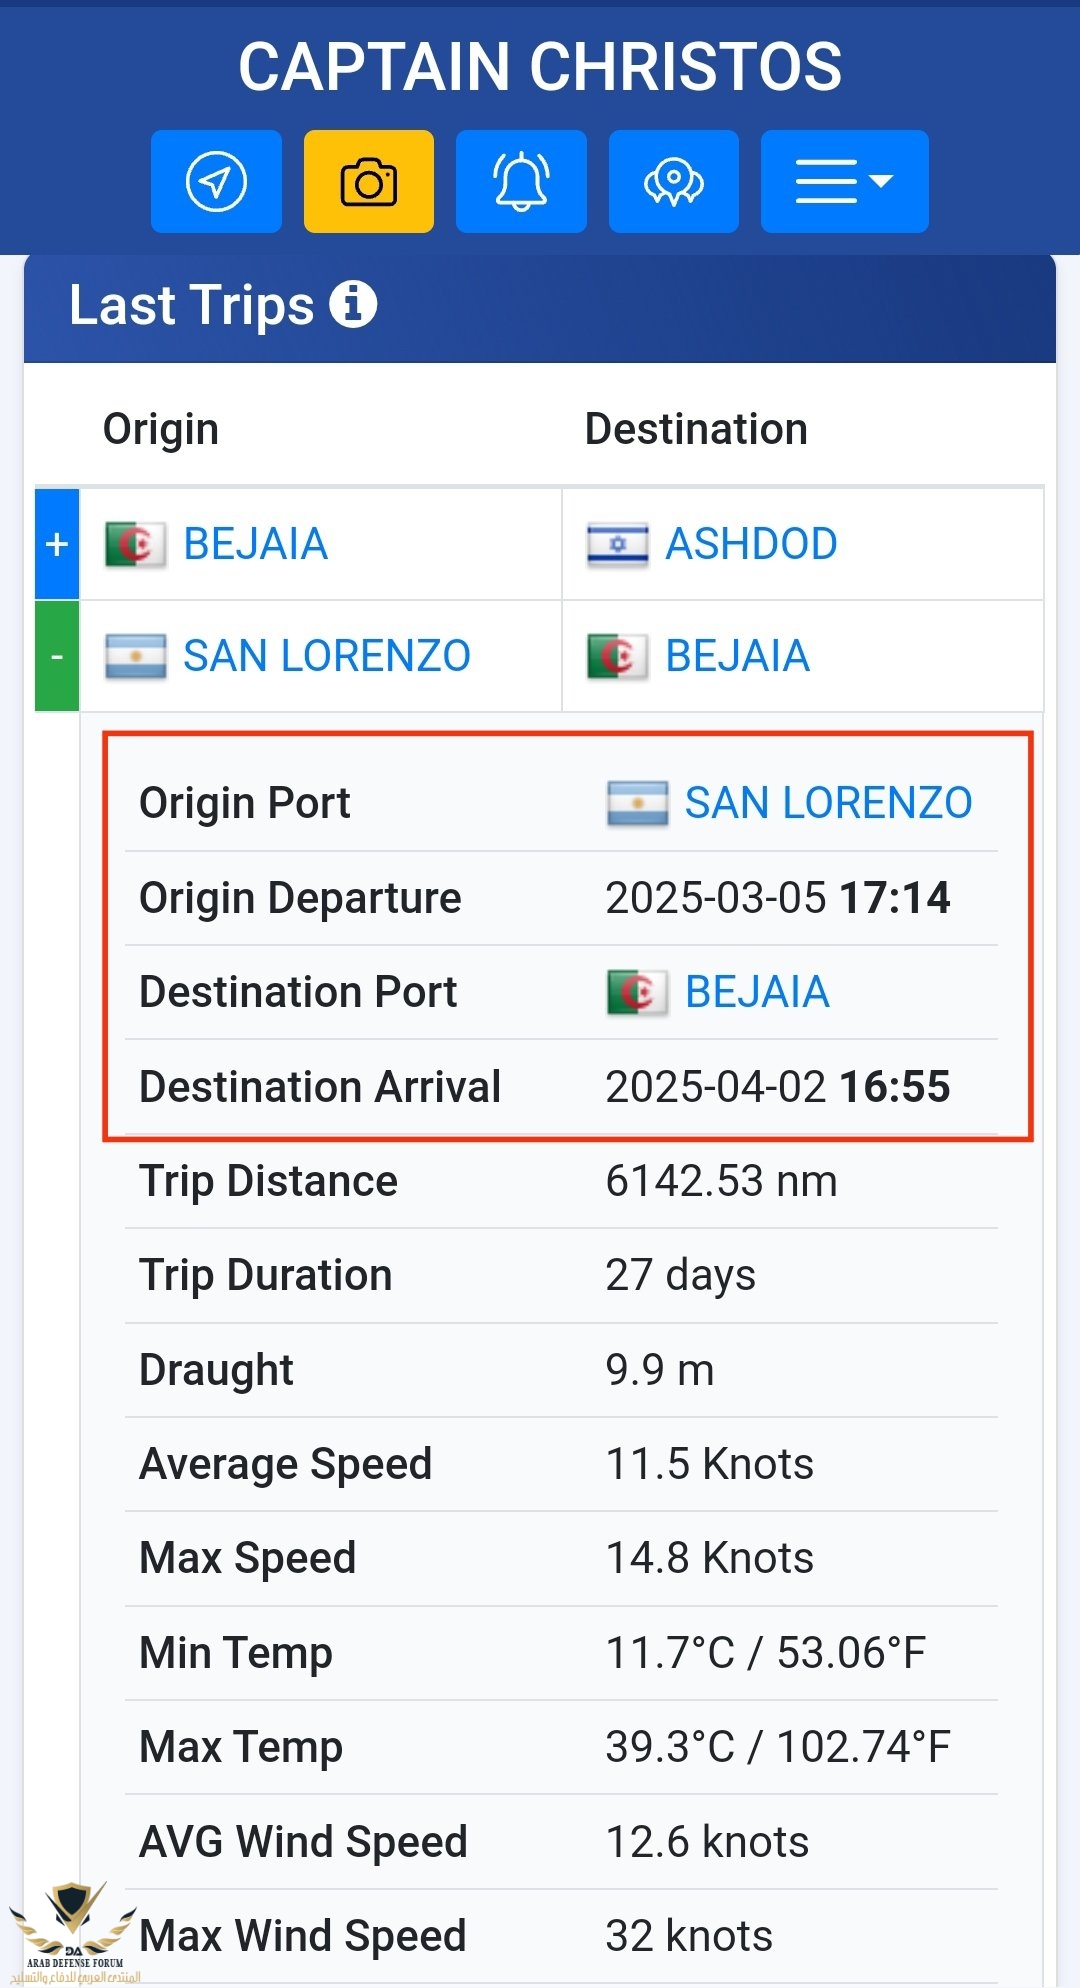
Task: Open BEJAIA link in Destination Port details
Action: coord(757,993)
